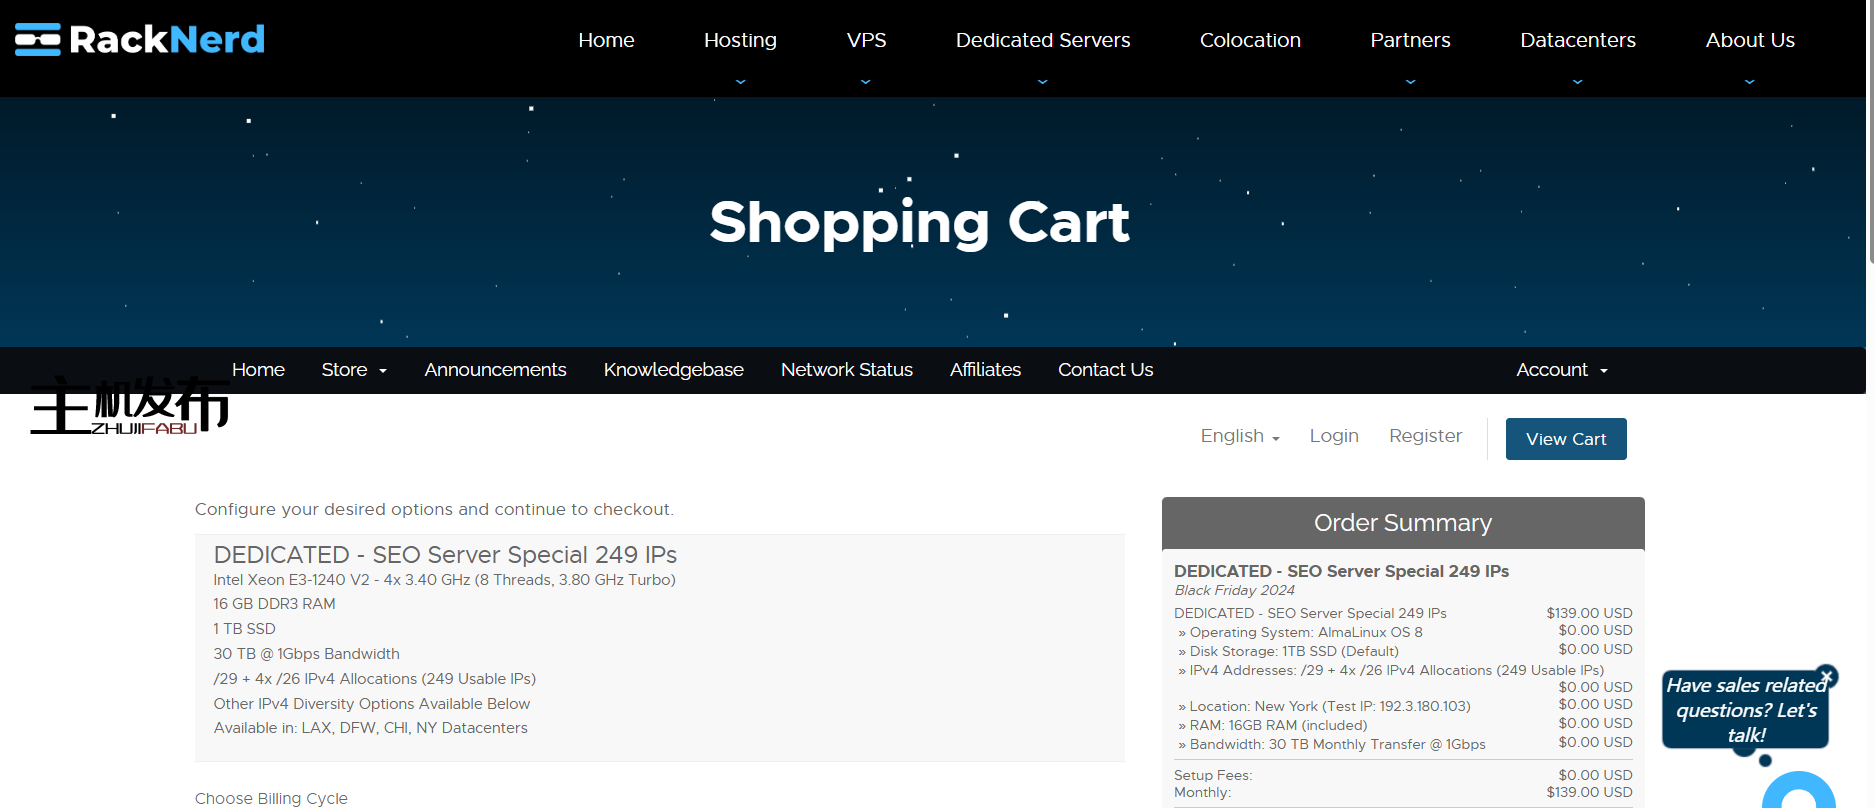The image size is (1874, 808).
Task: Open the Announcements page
Action: click(495, 370)
